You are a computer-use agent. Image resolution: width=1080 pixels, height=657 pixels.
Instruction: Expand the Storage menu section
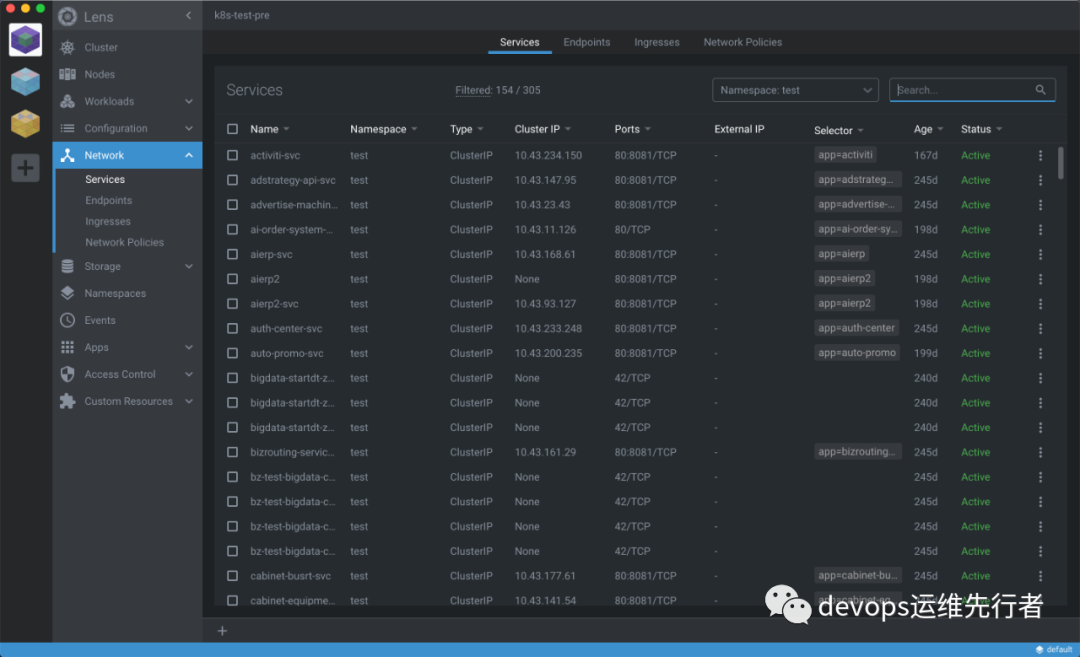click(188, 266)
